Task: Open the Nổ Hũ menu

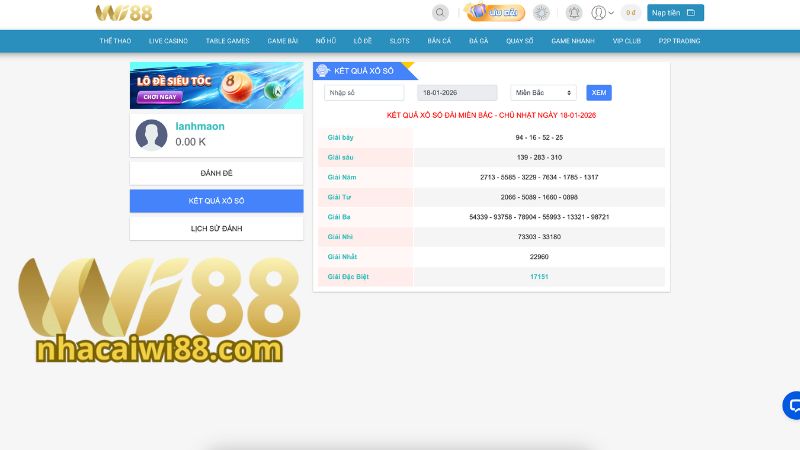Action: click(326, 41)
